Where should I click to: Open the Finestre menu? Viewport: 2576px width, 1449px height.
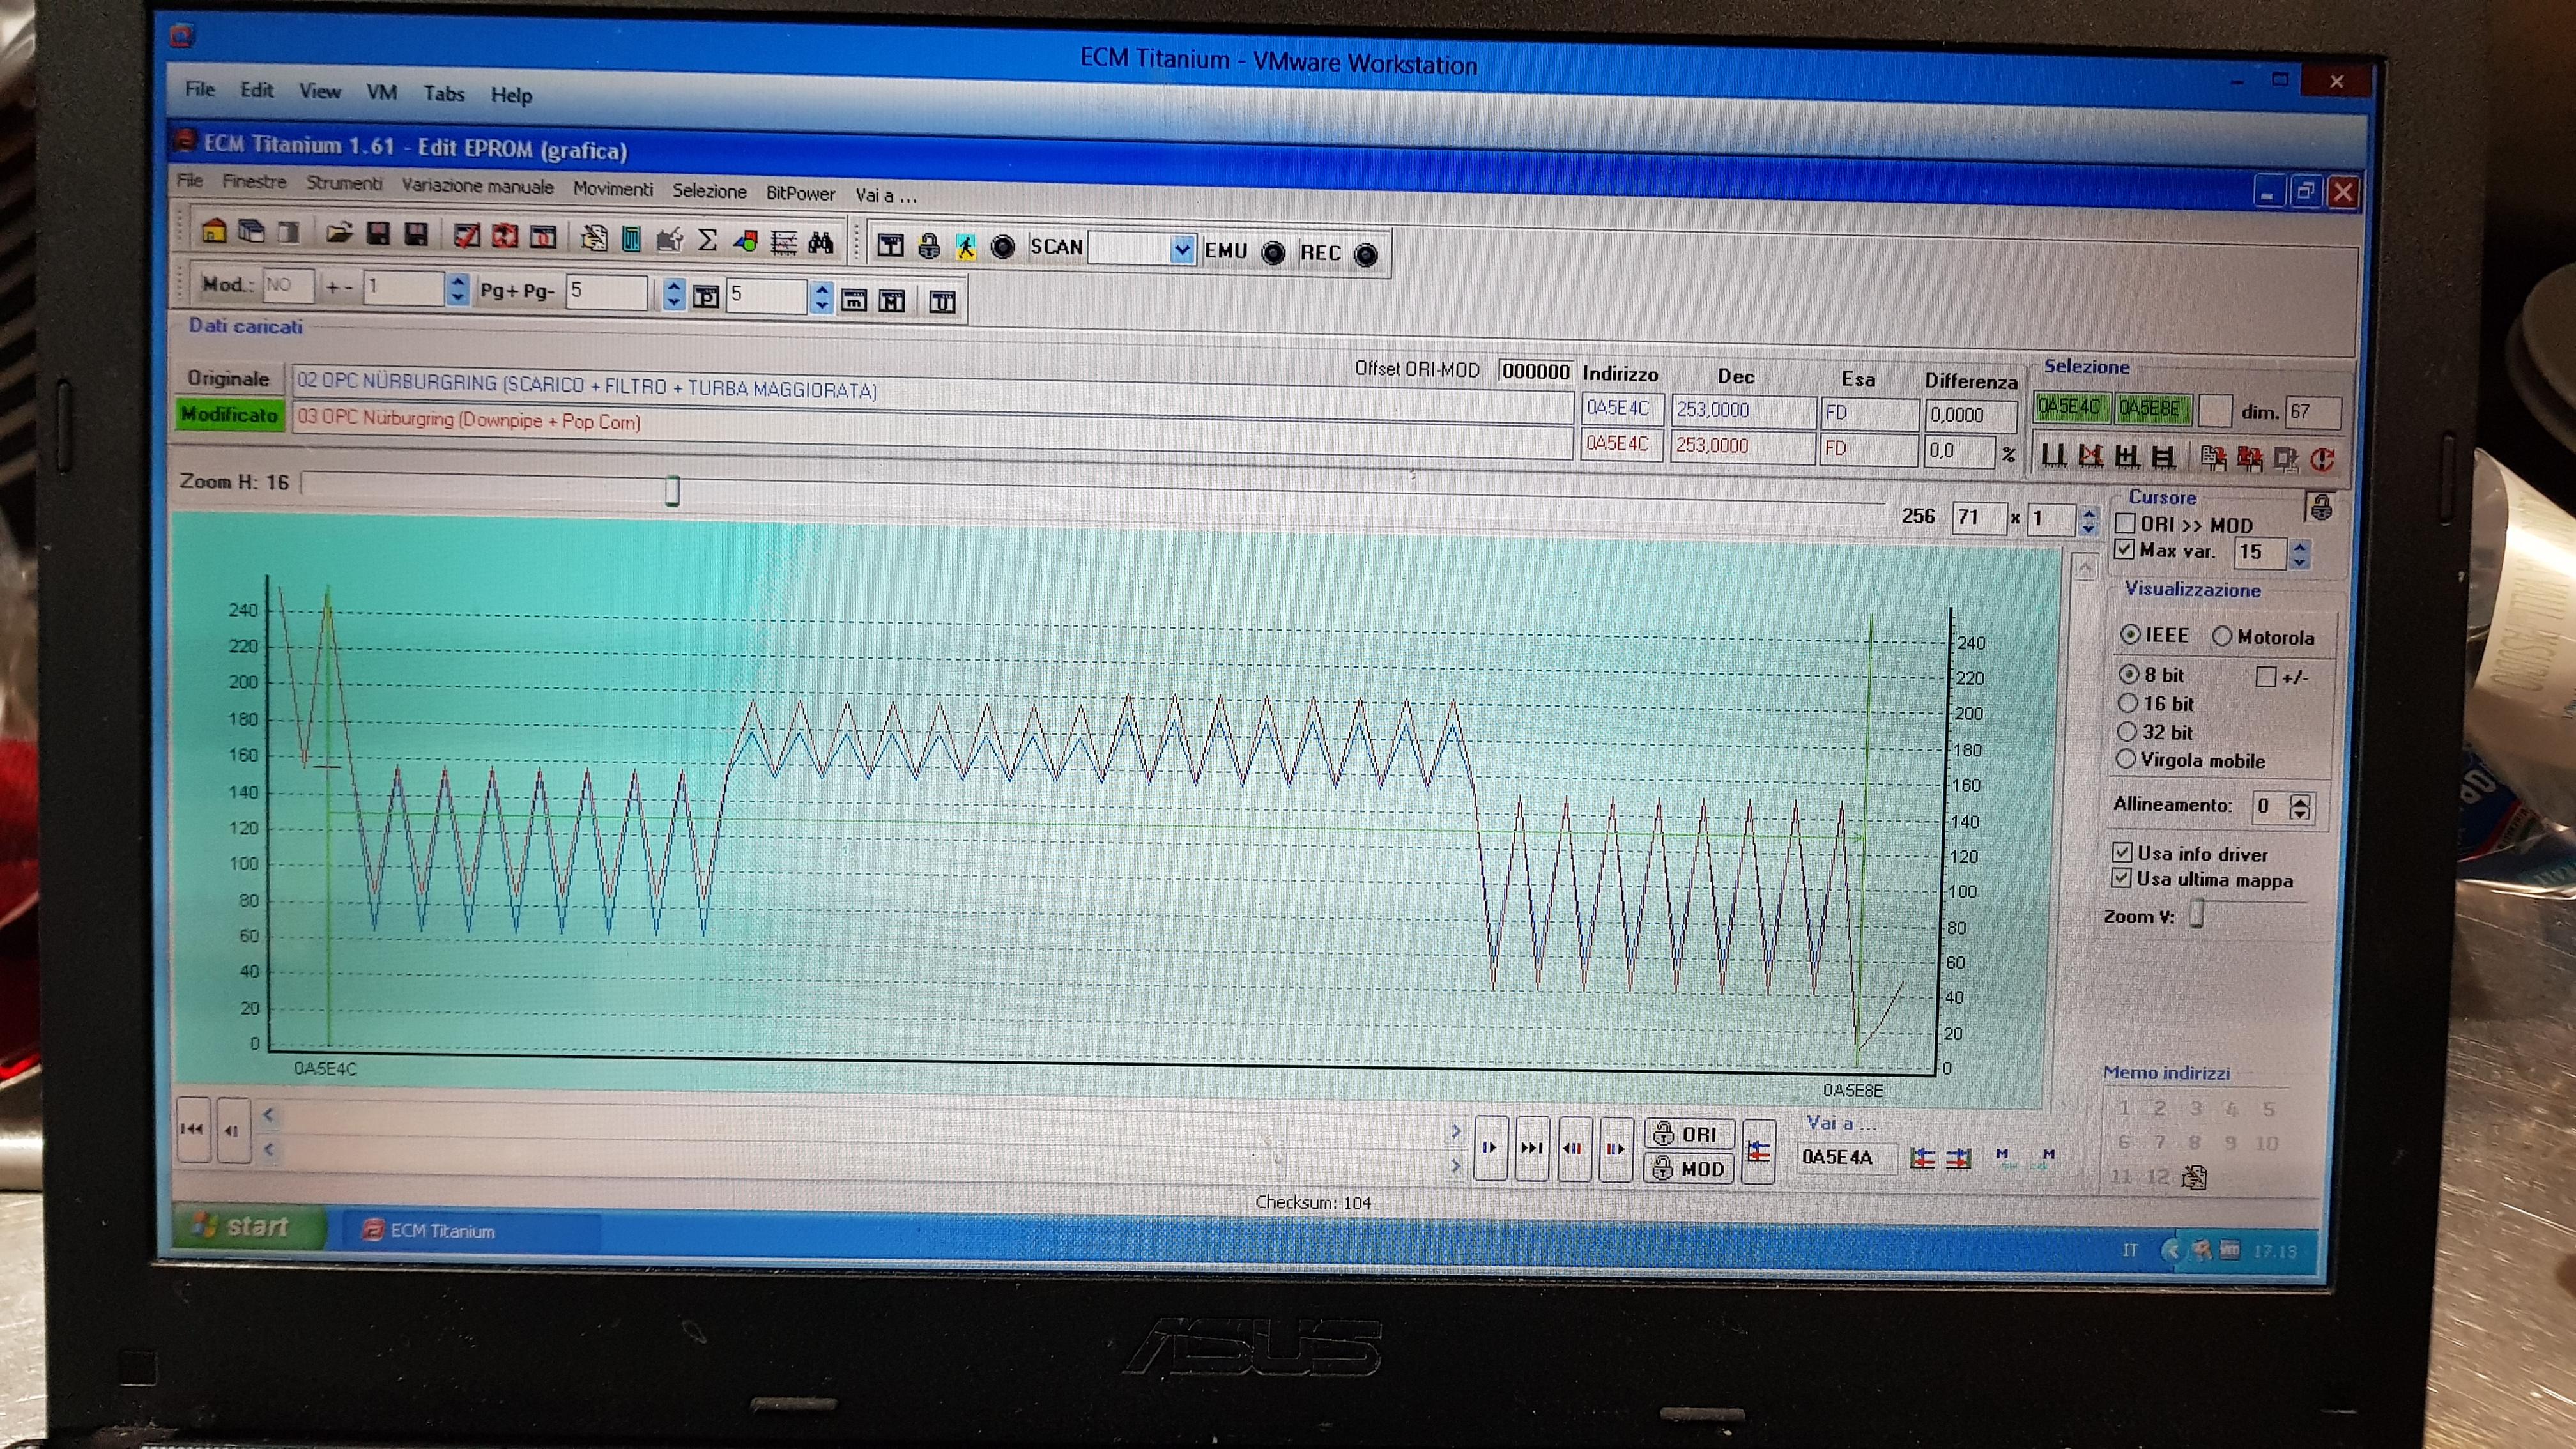point(254,181)
